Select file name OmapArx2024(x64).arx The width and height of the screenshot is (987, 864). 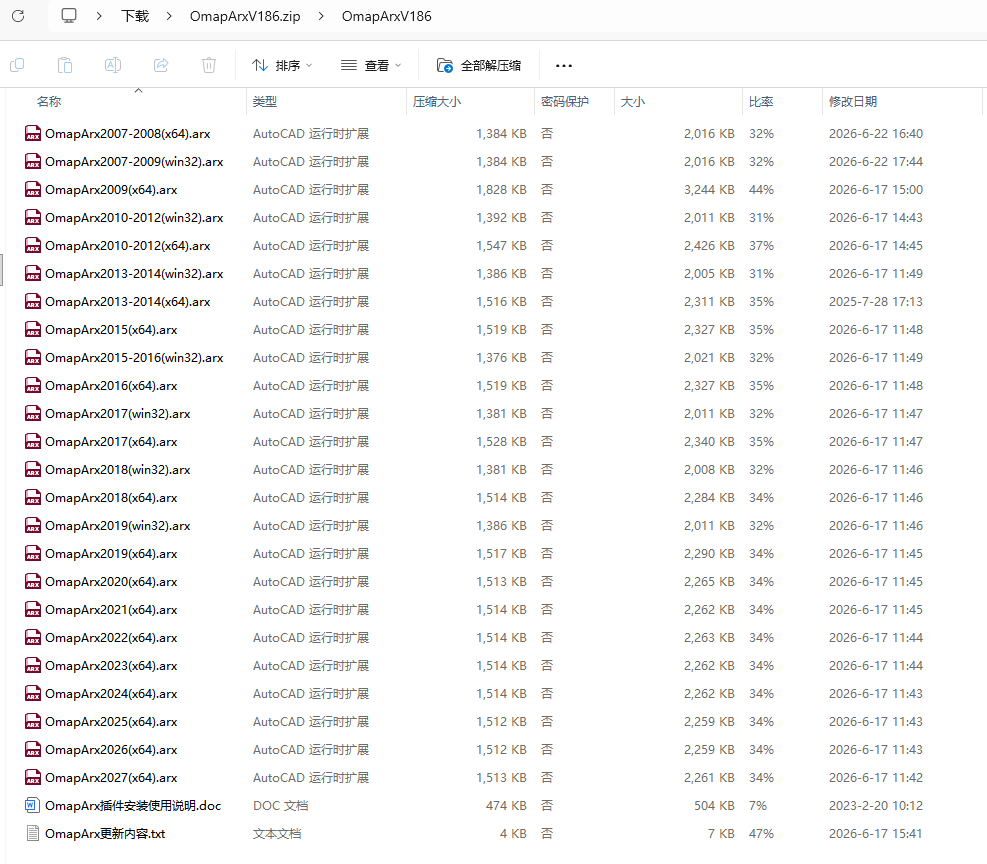[x=111, y=693]
